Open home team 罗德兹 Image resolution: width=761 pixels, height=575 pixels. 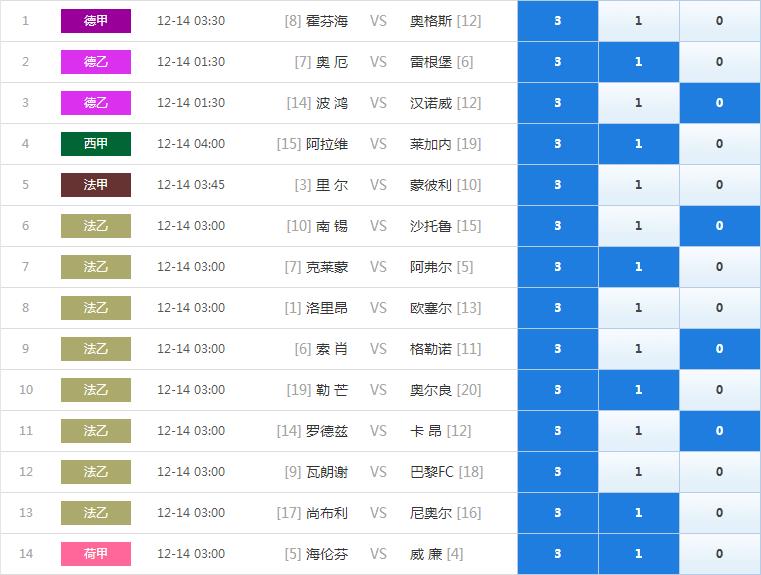click(x=327, y=431)
